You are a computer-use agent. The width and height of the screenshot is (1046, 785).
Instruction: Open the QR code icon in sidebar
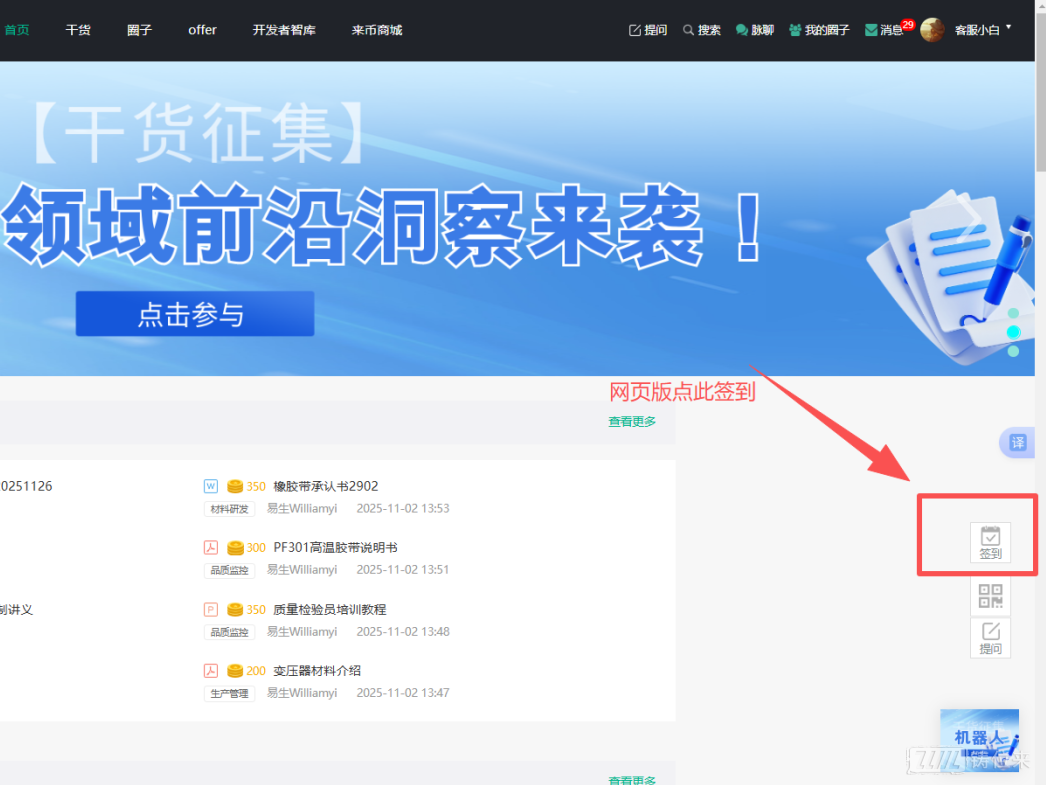tap(990, 597)
